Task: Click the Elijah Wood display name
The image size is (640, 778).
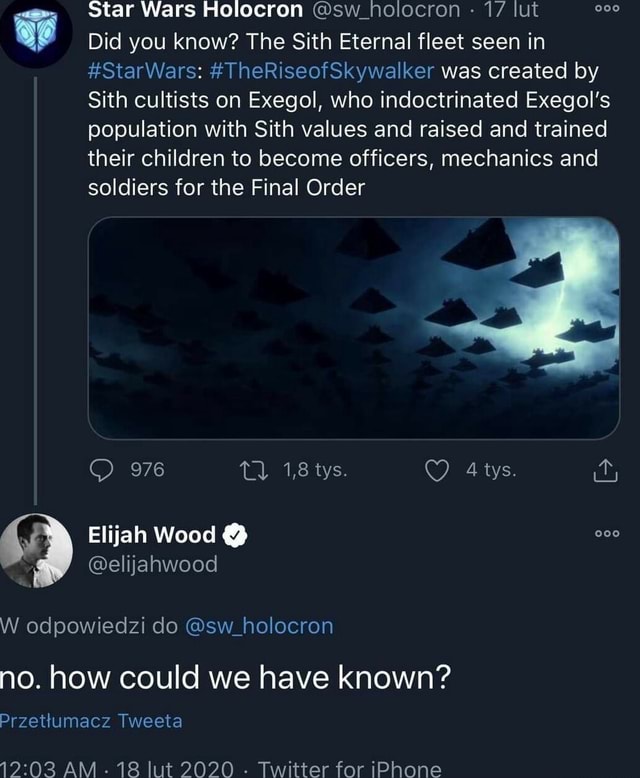Action: 152,536
